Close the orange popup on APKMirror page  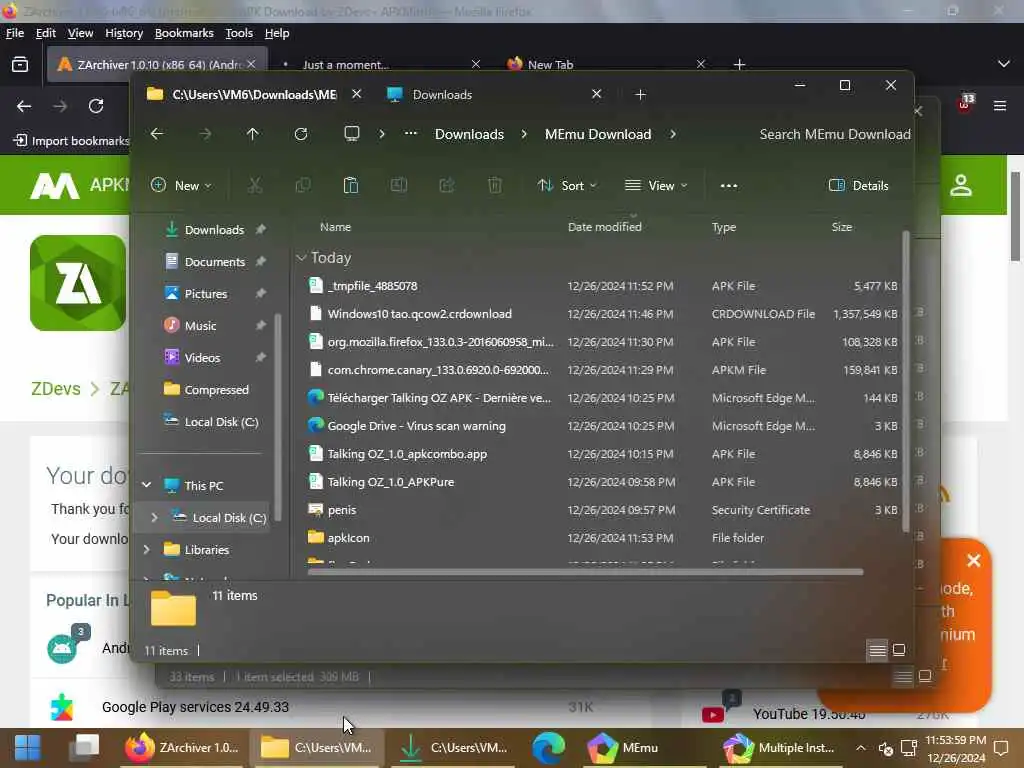974,560
